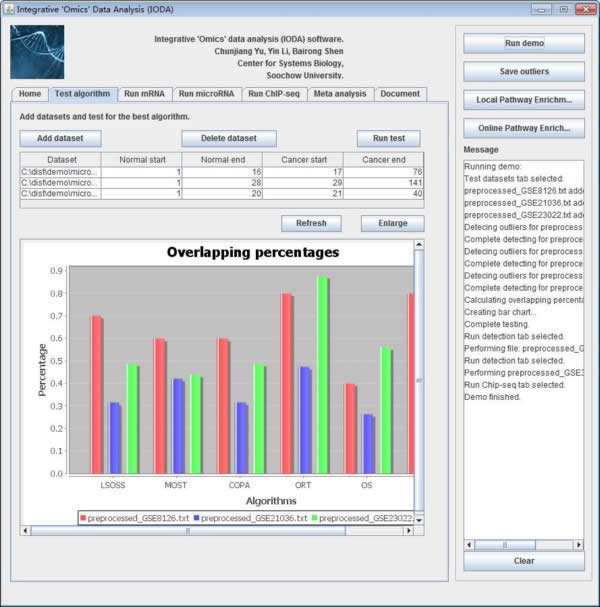Click chart horizontal scrollbar thumb
Image resolution: width=600 pixels, height=607 pixels.
pyautogui.click(x=188, y=530)
